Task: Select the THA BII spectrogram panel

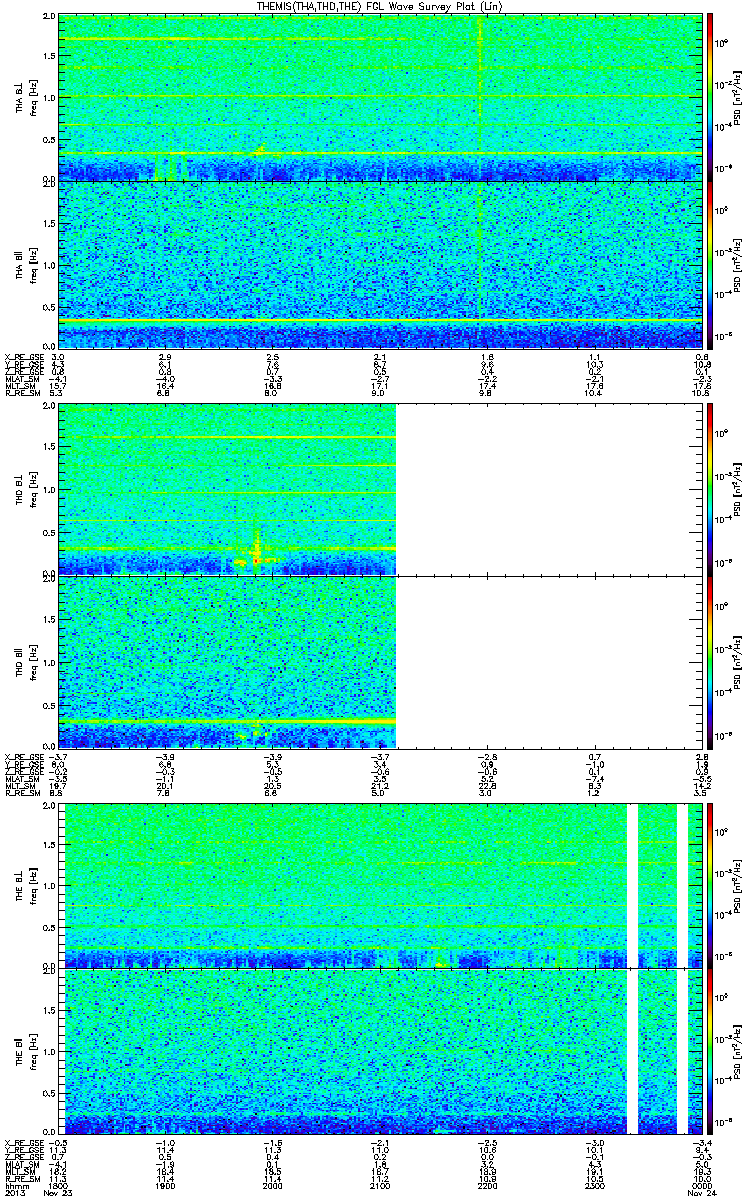Action: [x=380, y=264]
